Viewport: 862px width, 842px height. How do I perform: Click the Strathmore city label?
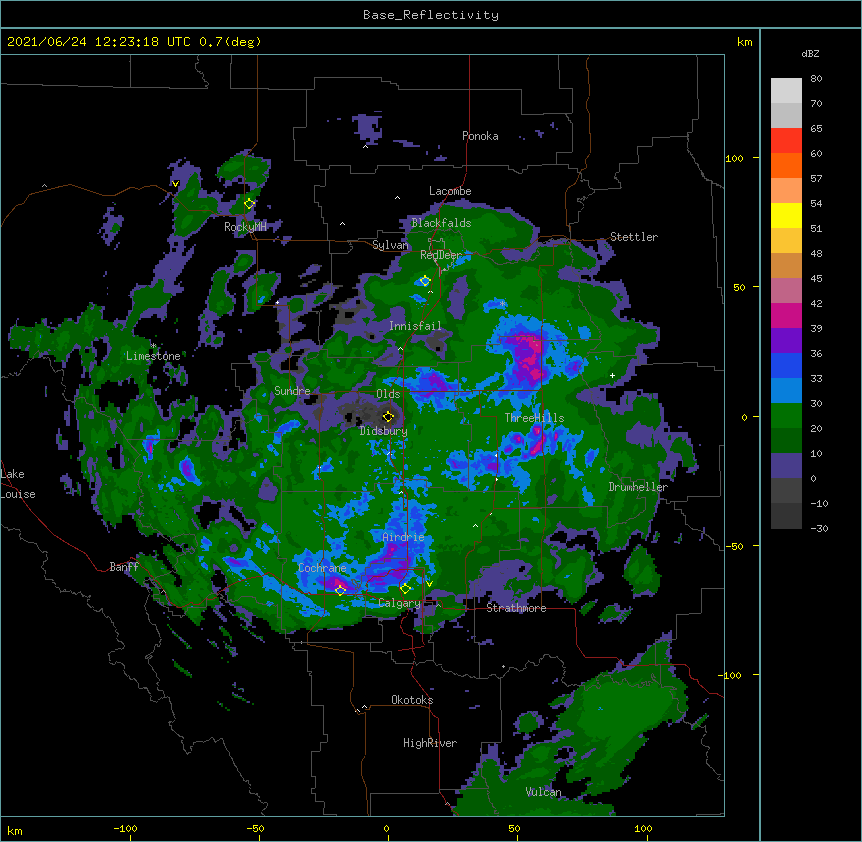point(516,608)
